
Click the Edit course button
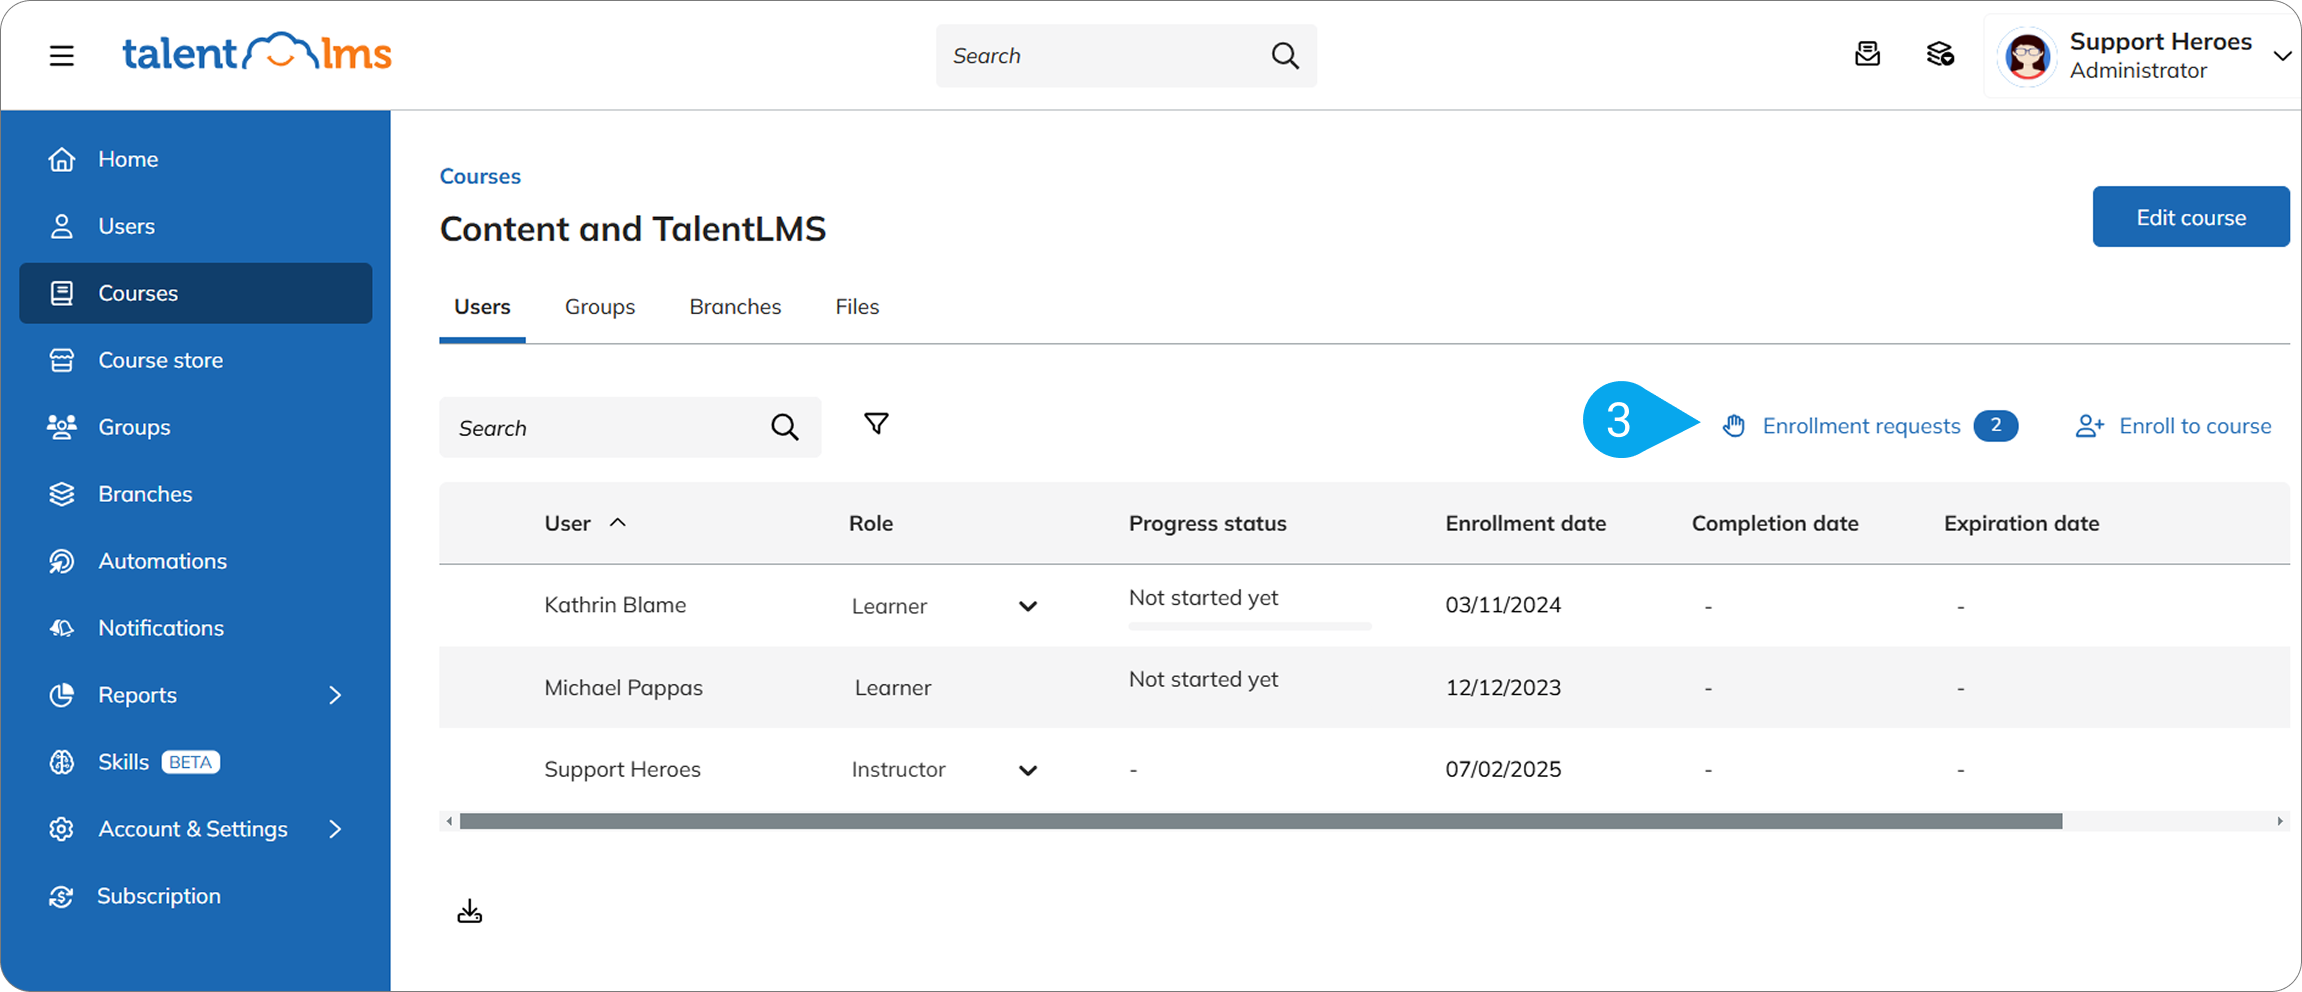(x=2191, y=216)
